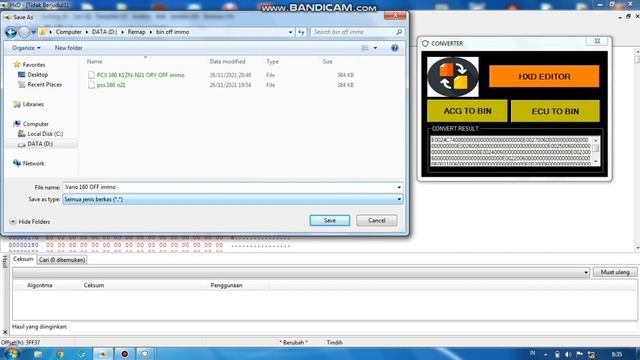Click the Muat ulang button

[x=615, y=272]
